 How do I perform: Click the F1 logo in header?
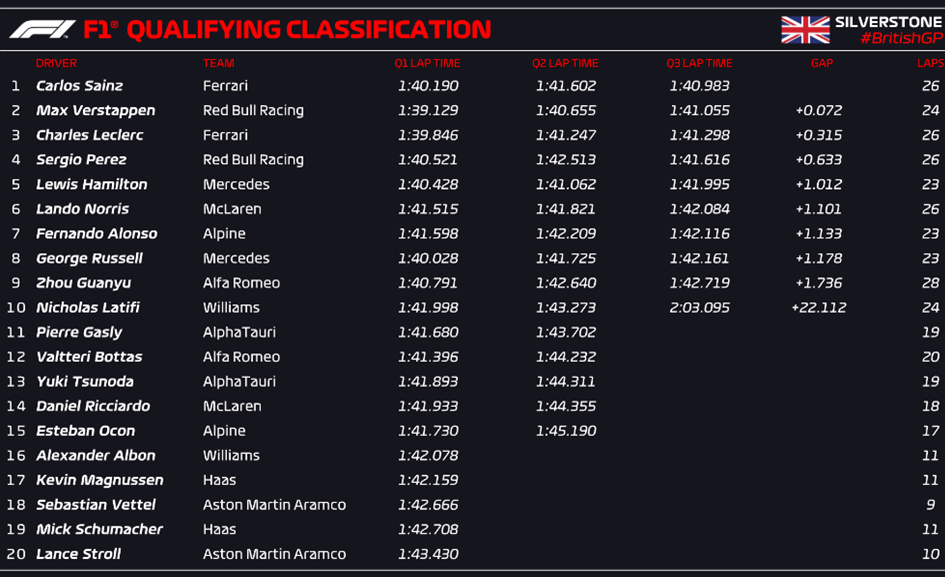pos(42,29)
